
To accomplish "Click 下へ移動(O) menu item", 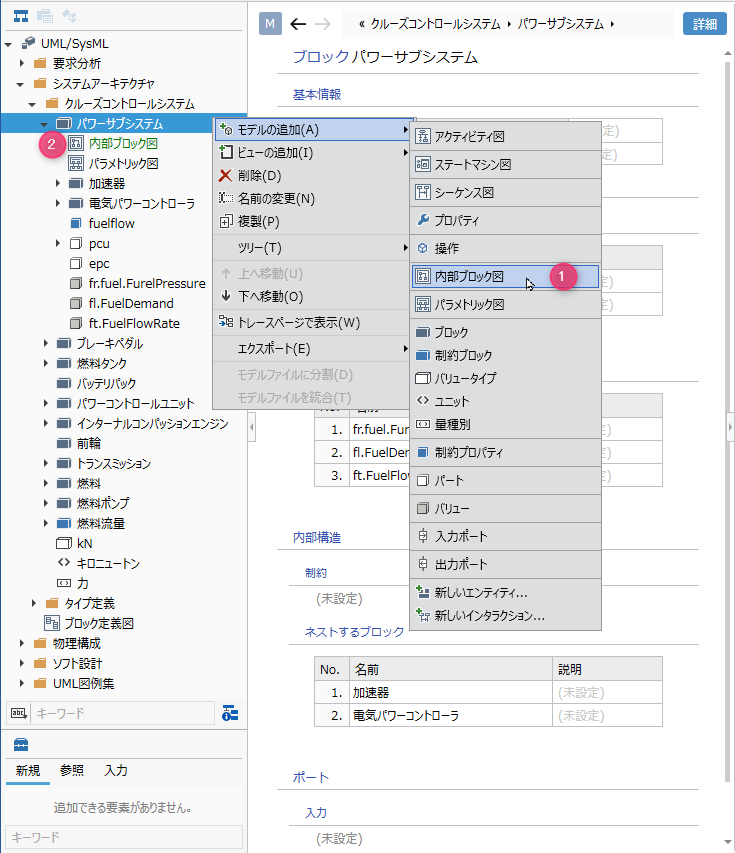I will (x=312, y=296).
